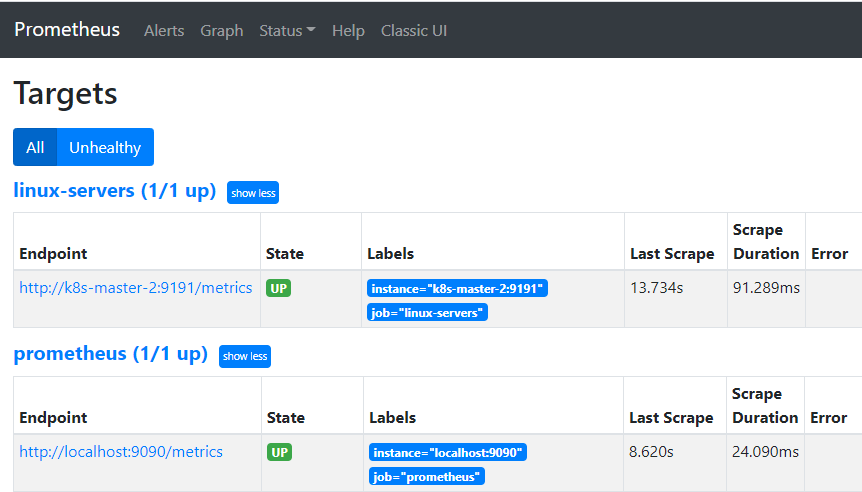The width and height of the screenshot is (862, 492).
Task: Select the 8.620s last scrape value
Action: (651, 452)
